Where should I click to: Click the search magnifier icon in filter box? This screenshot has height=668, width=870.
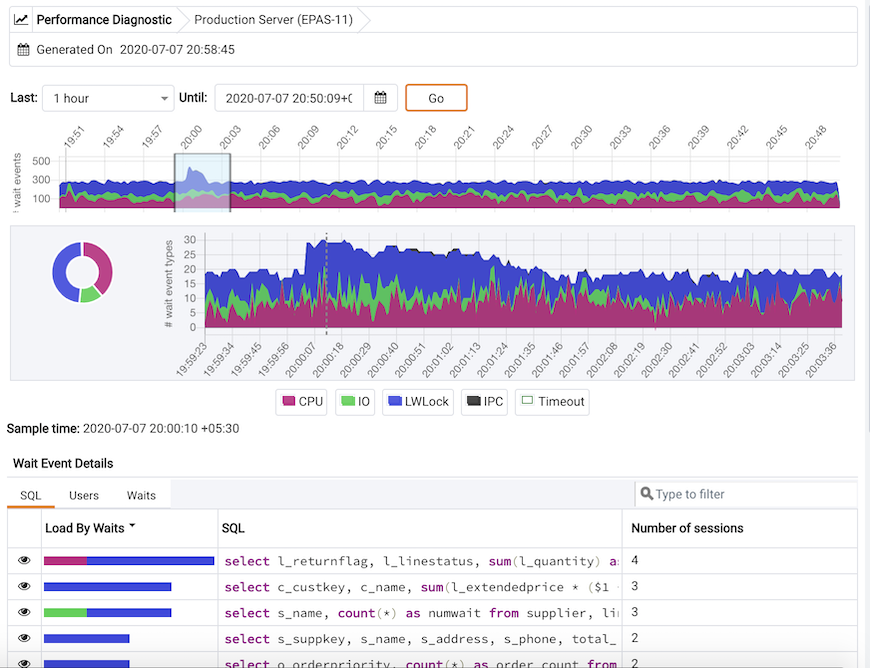(646, 493)
